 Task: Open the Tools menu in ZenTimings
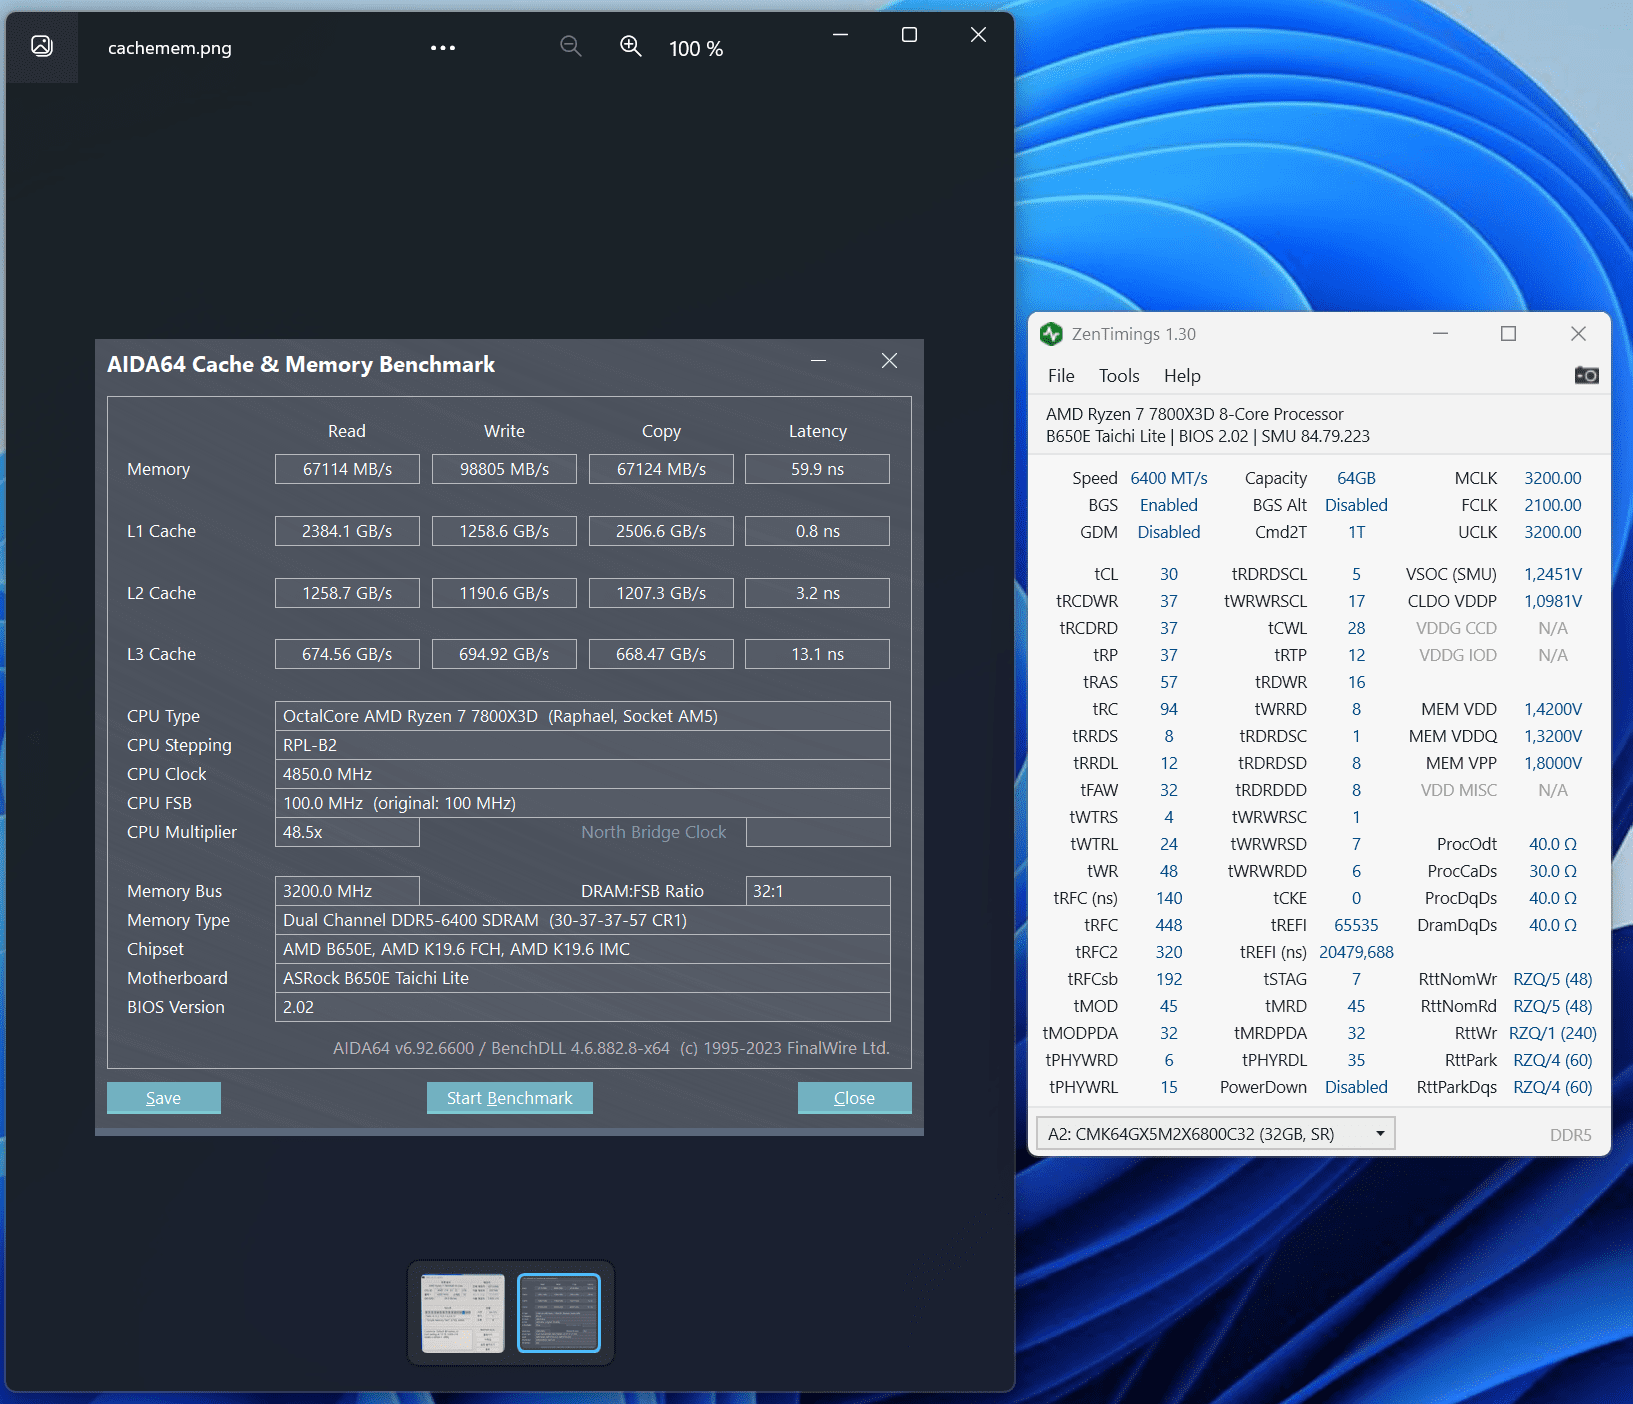(1119, 376)
